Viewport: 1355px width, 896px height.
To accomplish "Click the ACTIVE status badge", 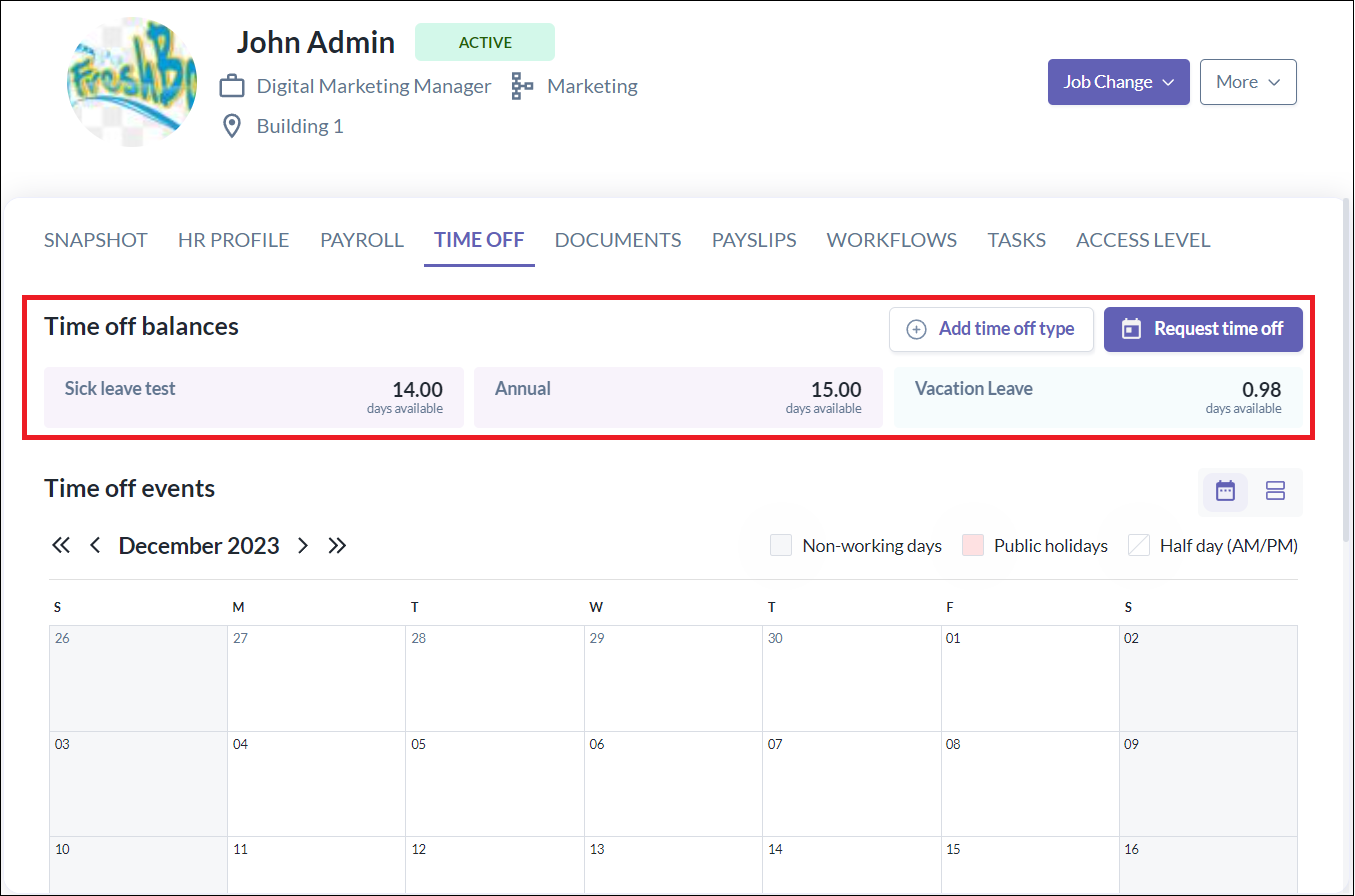I will 485,42.
